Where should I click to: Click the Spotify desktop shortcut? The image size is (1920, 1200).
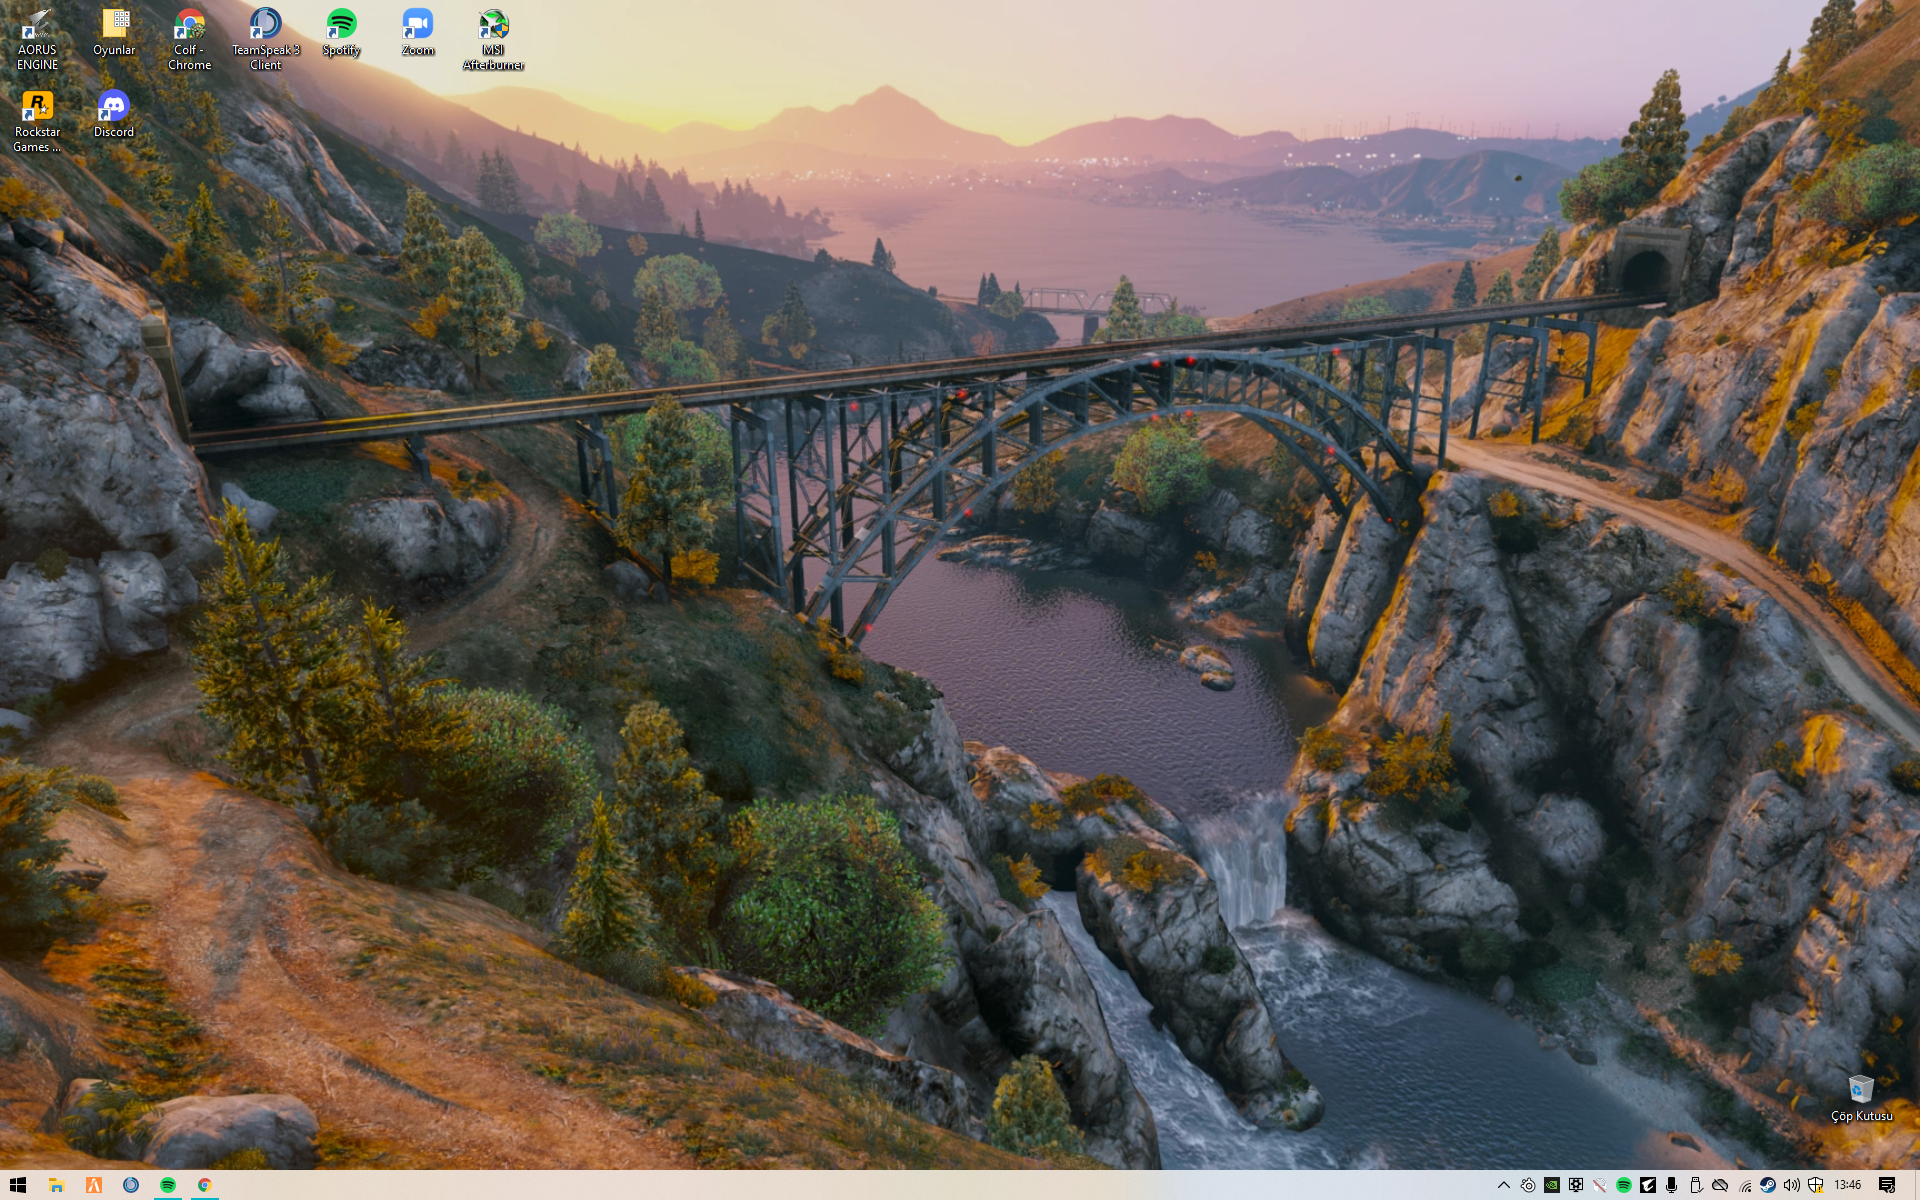pyautogui.click(x=341, y=26)
